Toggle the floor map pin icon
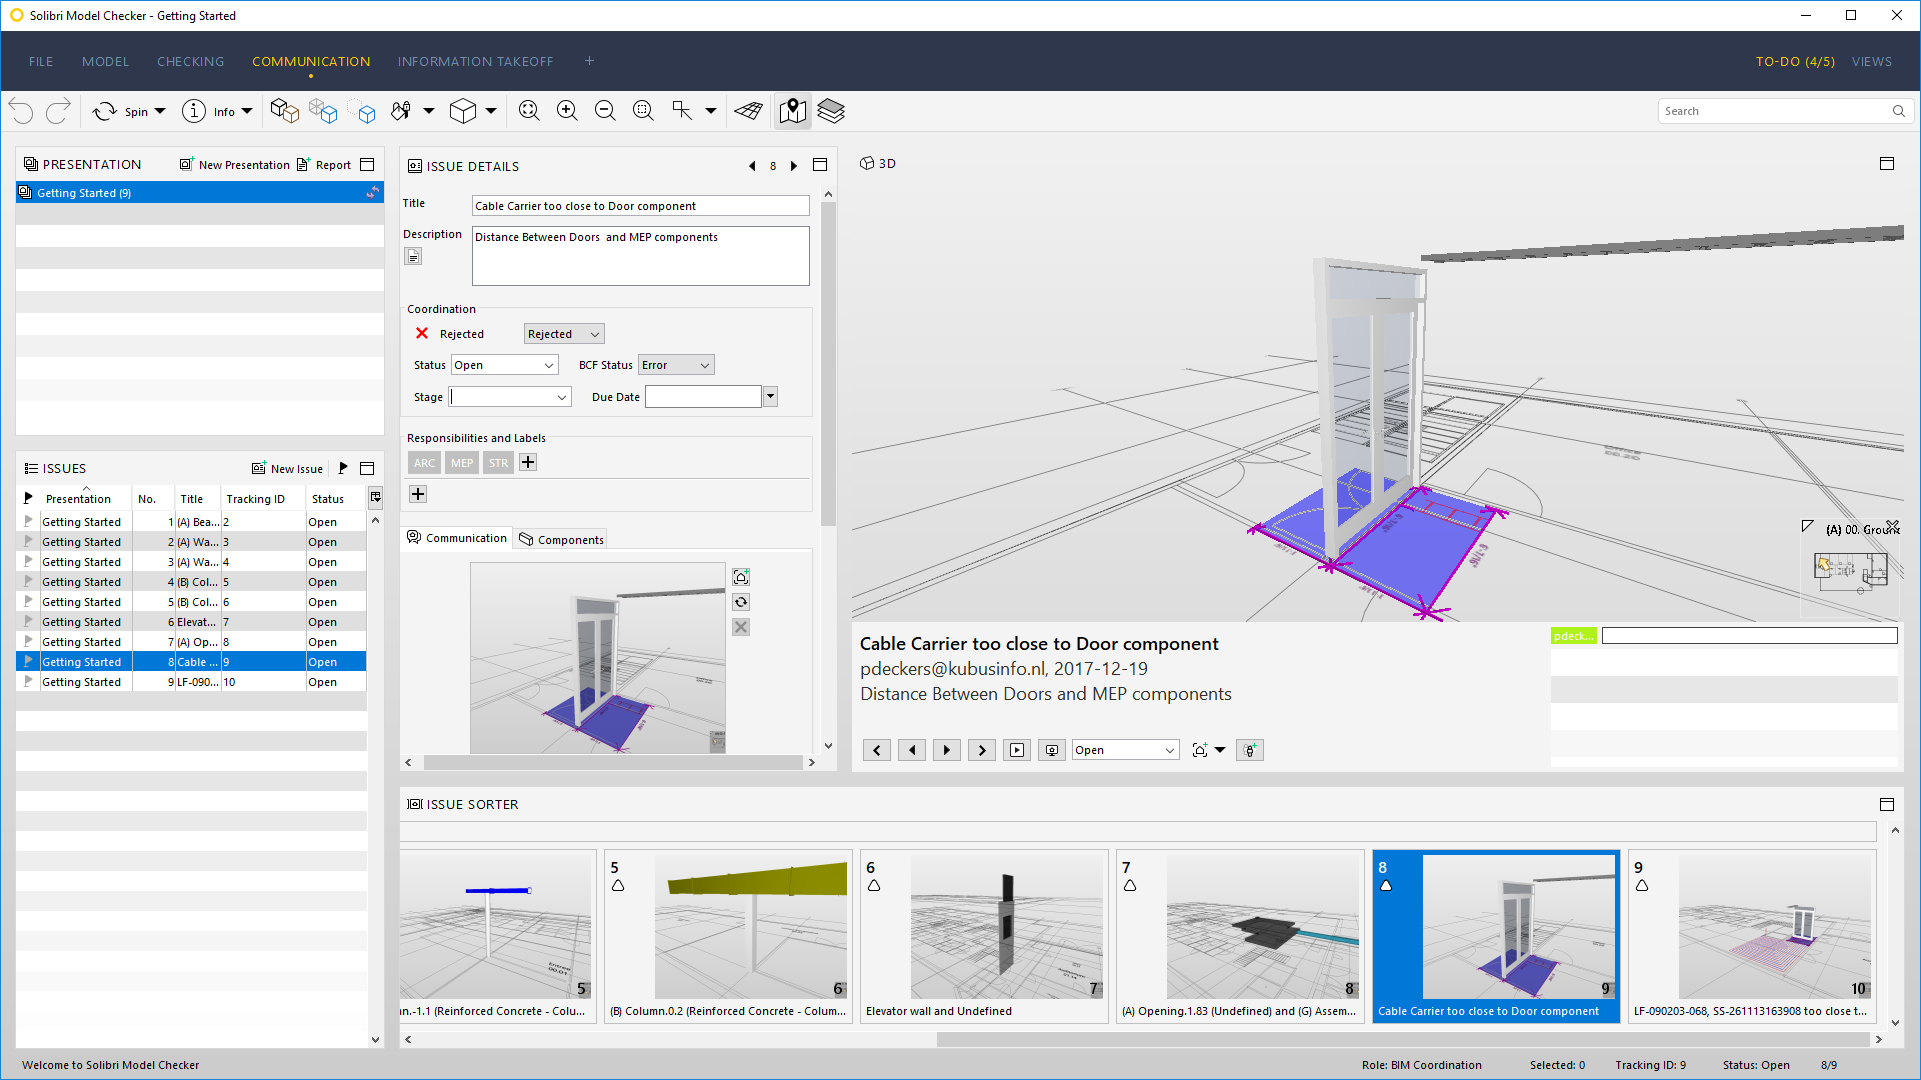Image resolution: width=1921 pixels, height=1080 pixels. coord(793,111)
